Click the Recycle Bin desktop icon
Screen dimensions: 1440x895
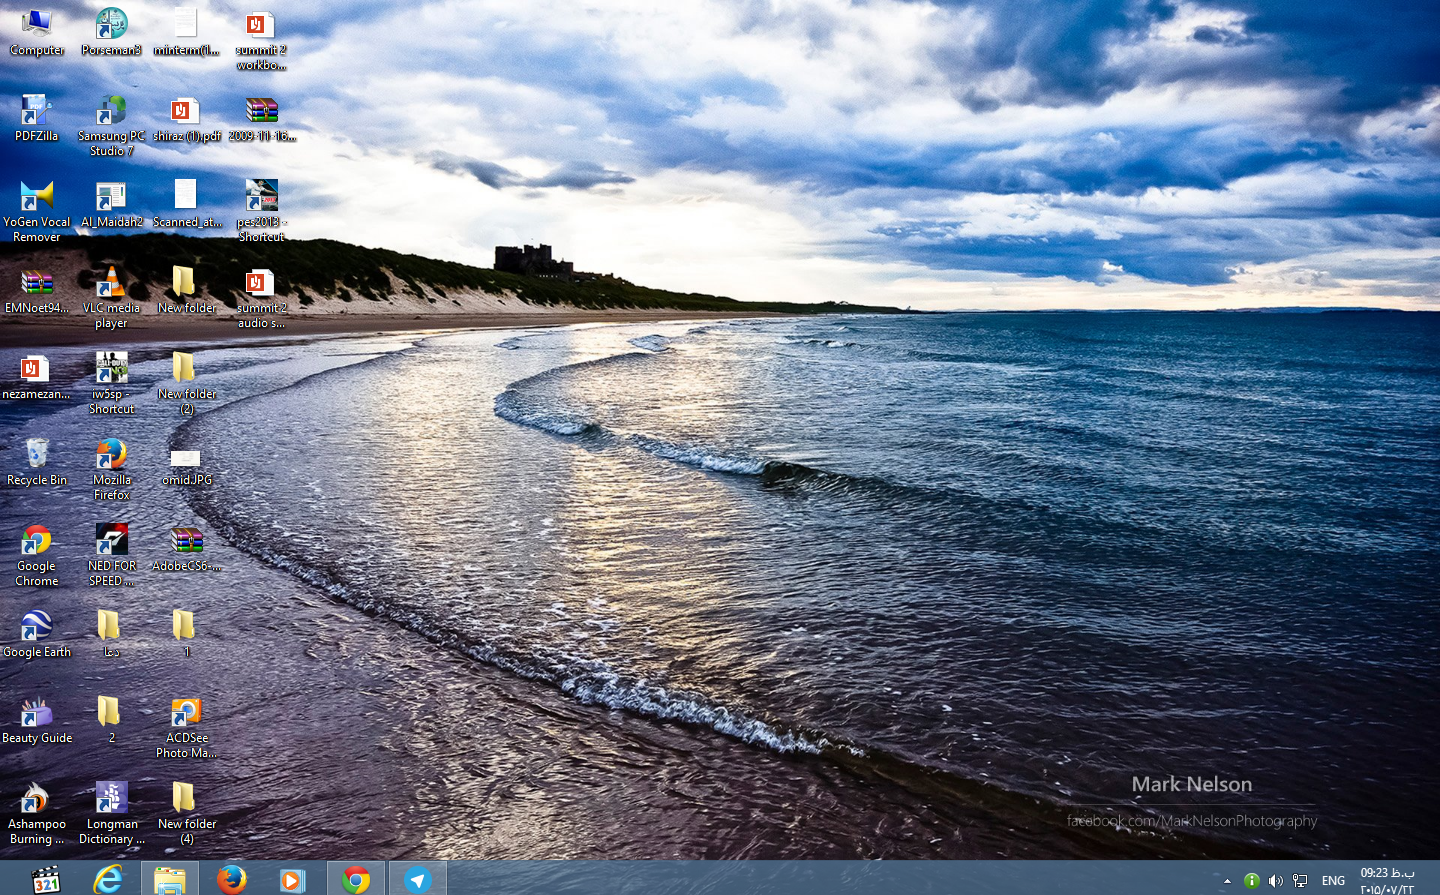[37, 456]
